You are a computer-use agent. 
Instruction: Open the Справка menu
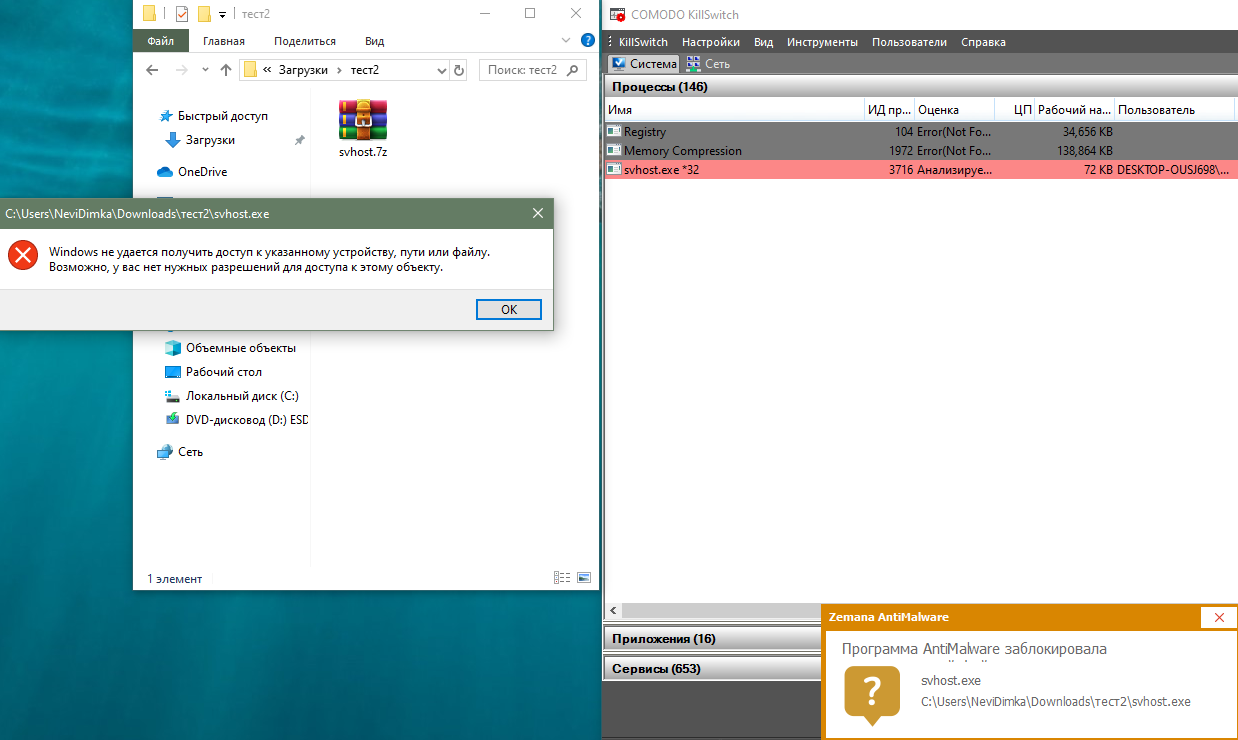[983, 42]
